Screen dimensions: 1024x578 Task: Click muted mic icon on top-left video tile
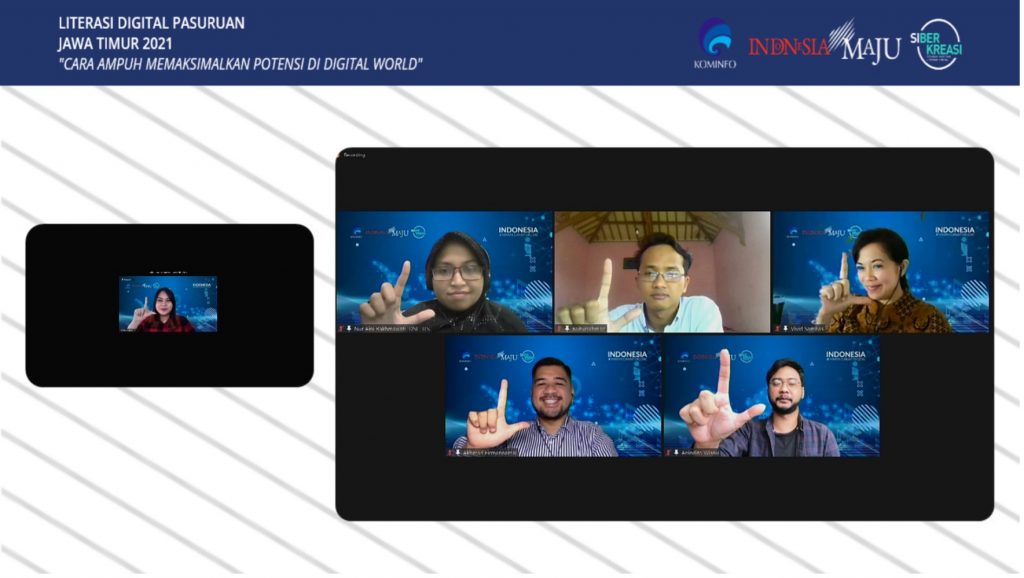pos(342,328)
